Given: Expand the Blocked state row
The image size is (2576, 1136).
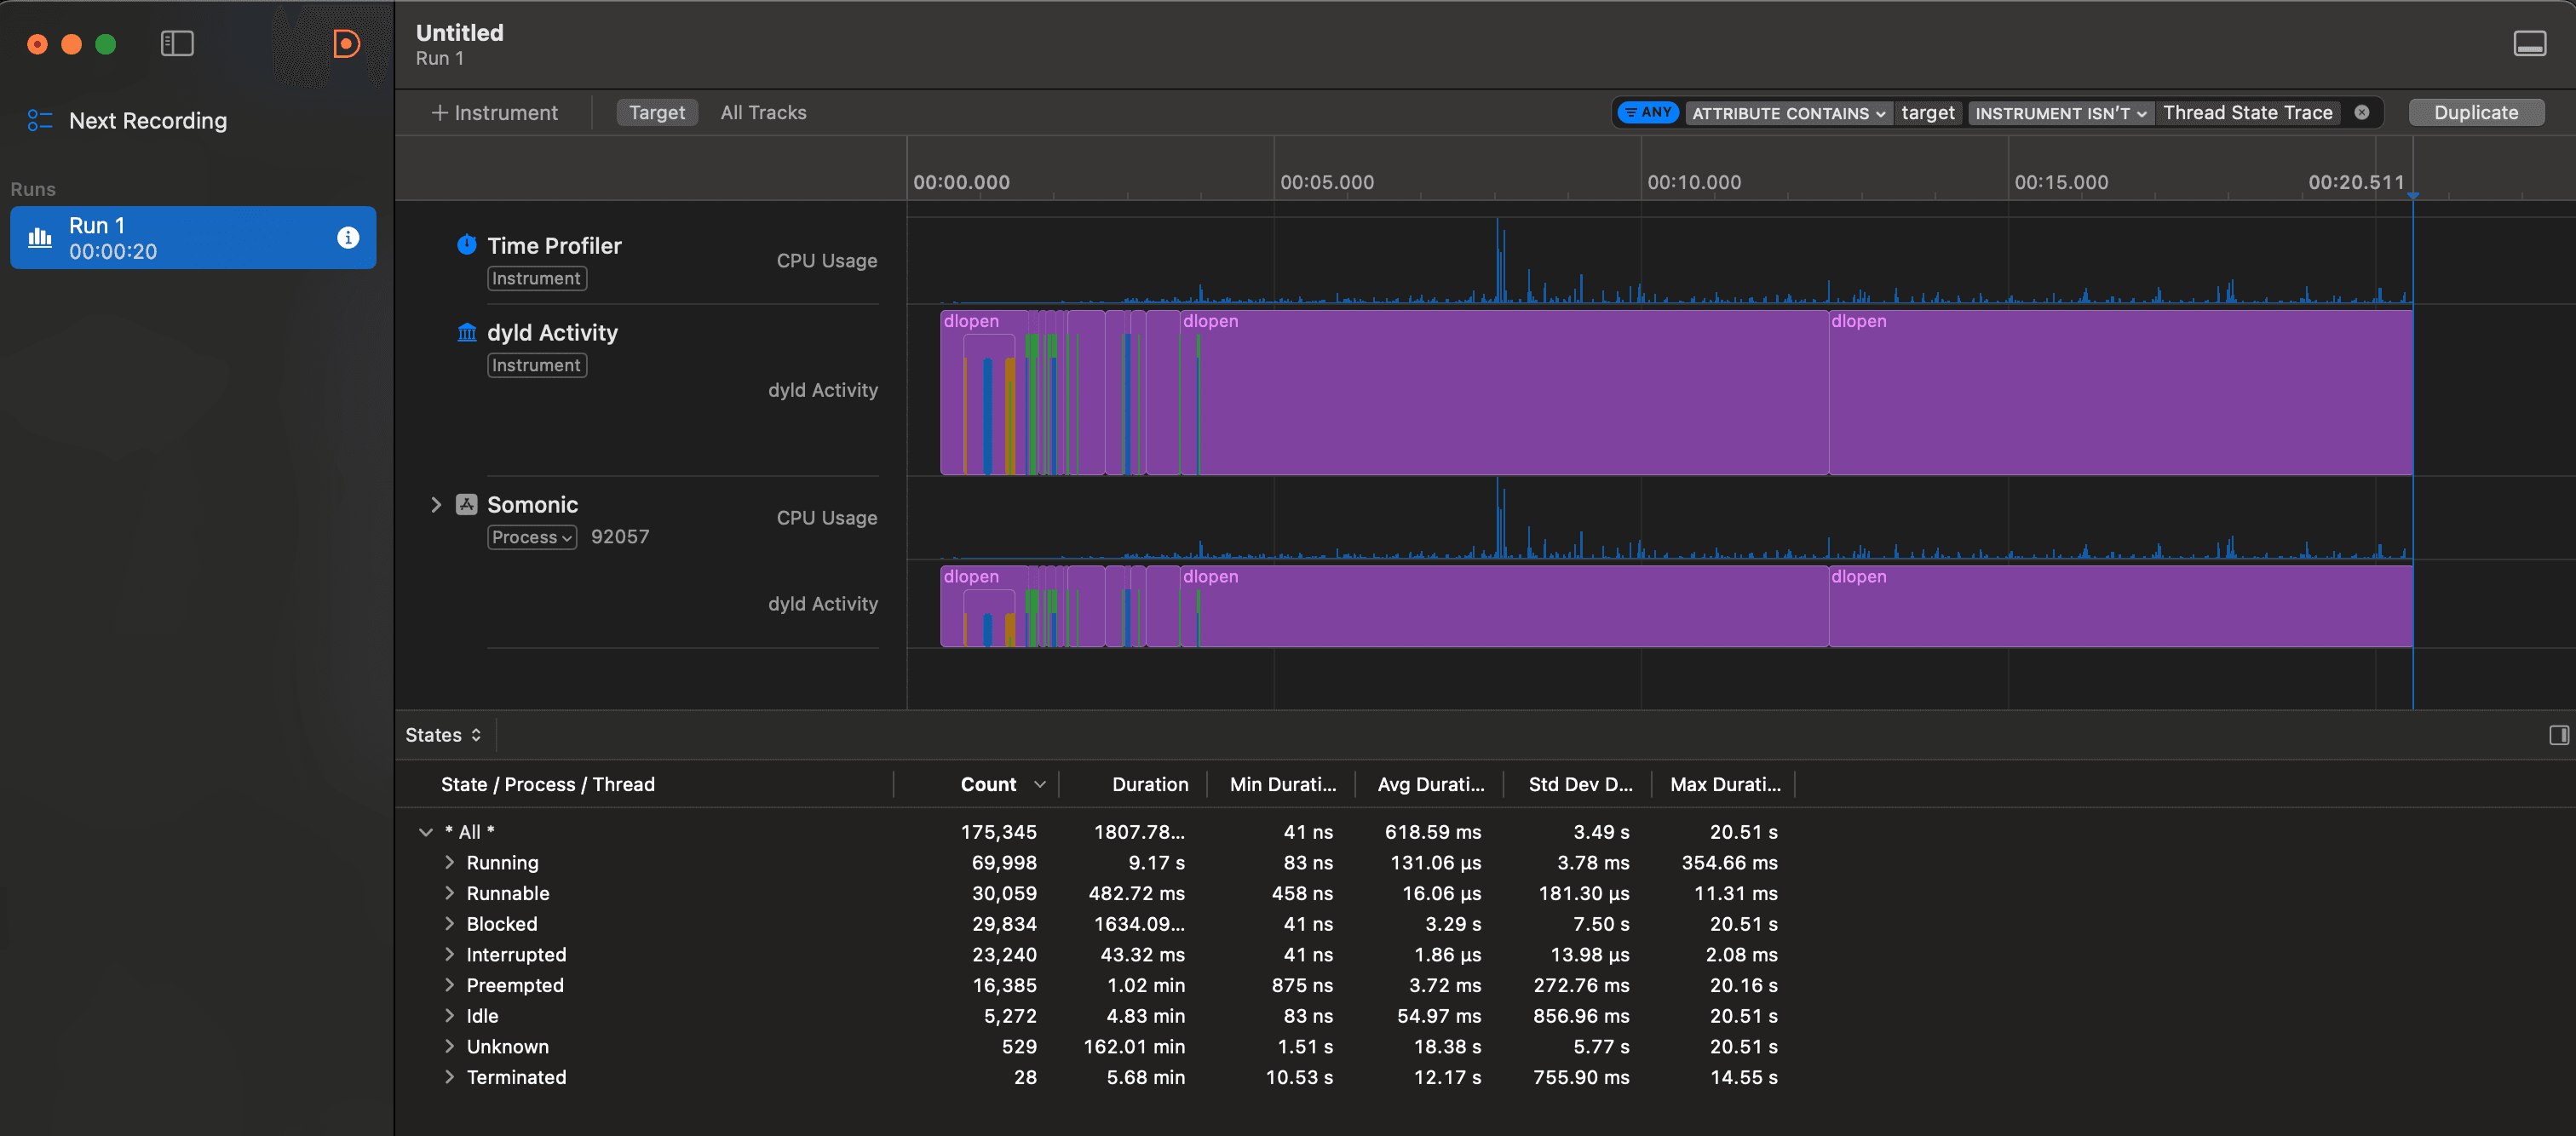Looking at the screenshot, I should (449, 924).
